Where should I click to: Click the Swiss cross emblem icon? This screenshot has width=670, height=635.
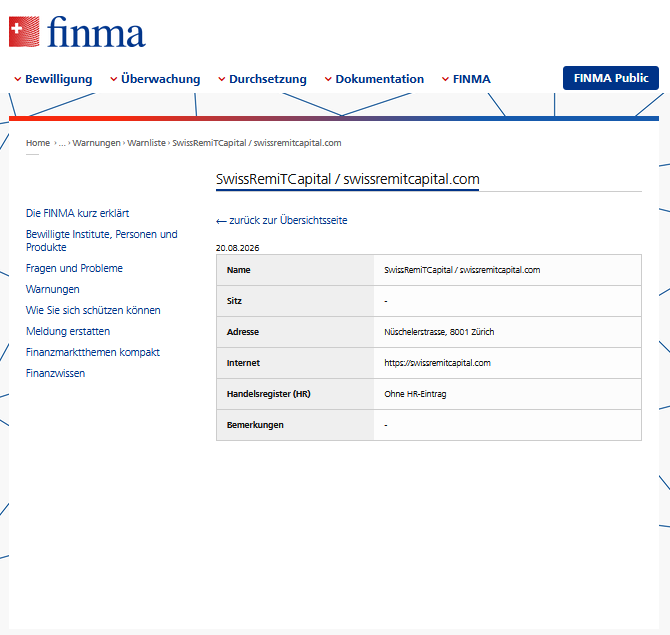[x=24, y=32]
